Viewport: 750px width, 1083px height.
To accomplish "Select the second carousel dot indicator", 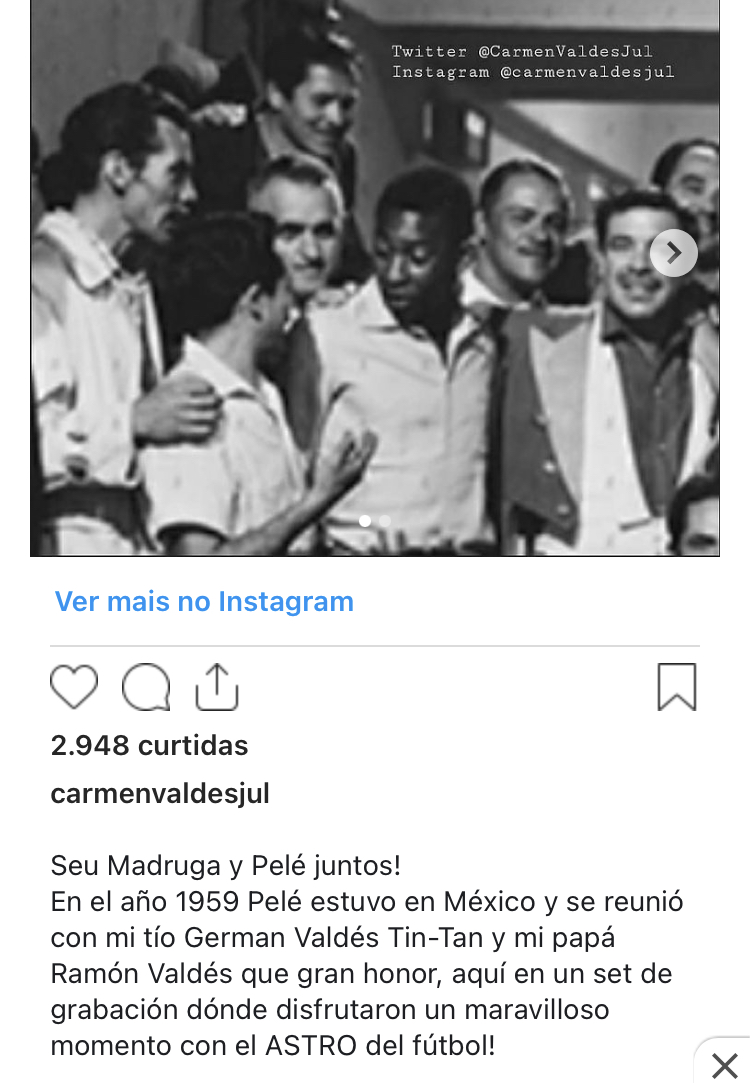I will pos(385,521).
